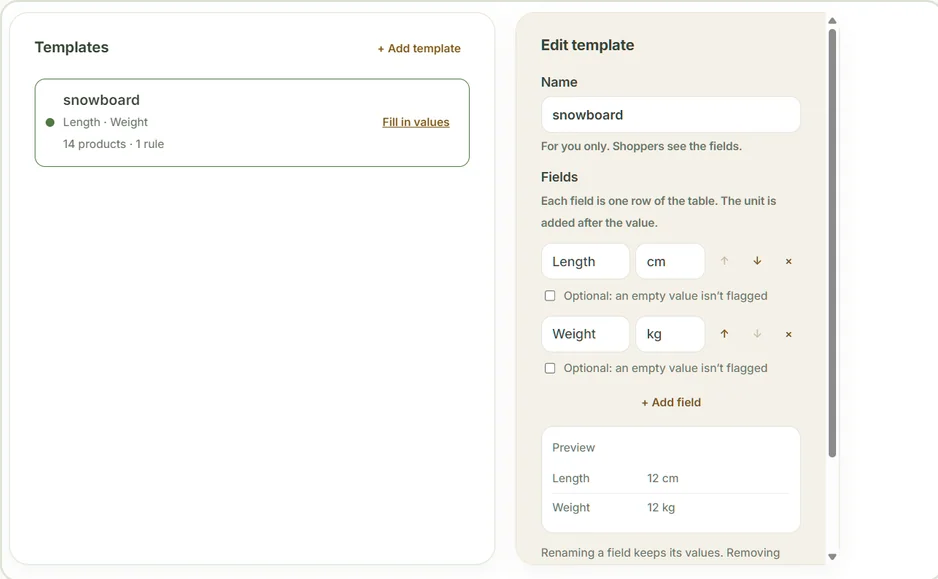The width and height of the screenshot is (938, 579).
Task: Click the '12 cm' preview value
Action: (x=663, y=478)
